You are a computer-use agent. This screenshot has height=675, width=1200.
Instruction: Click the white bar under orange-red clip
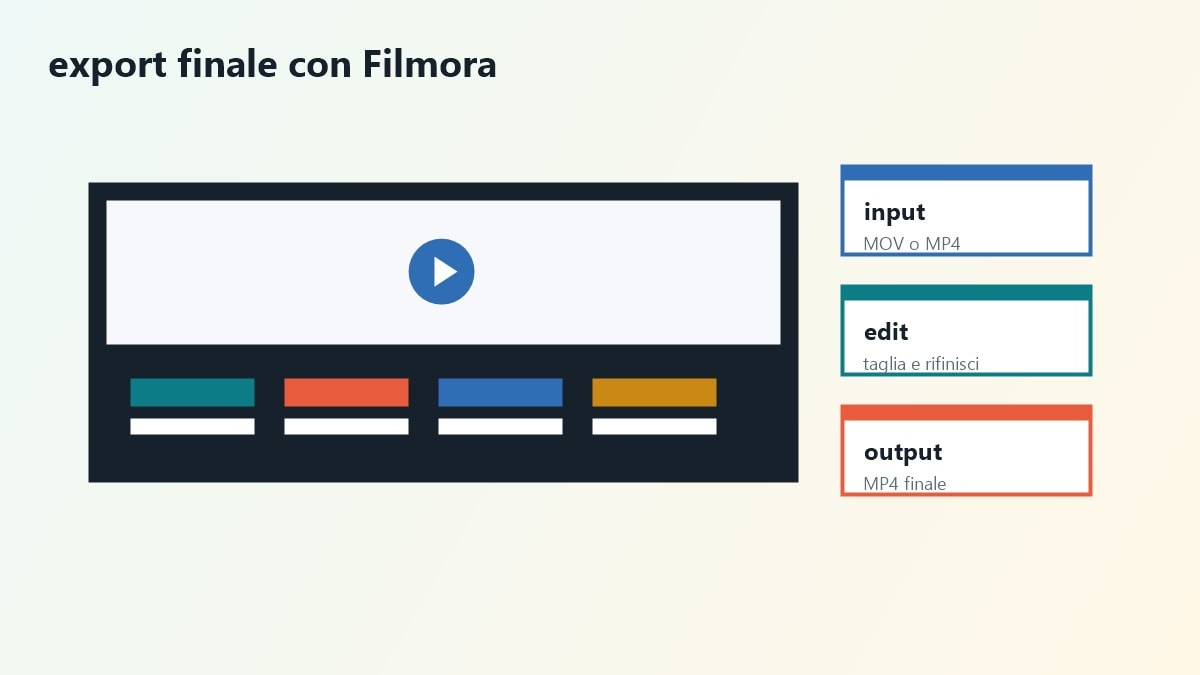[346, 426]
